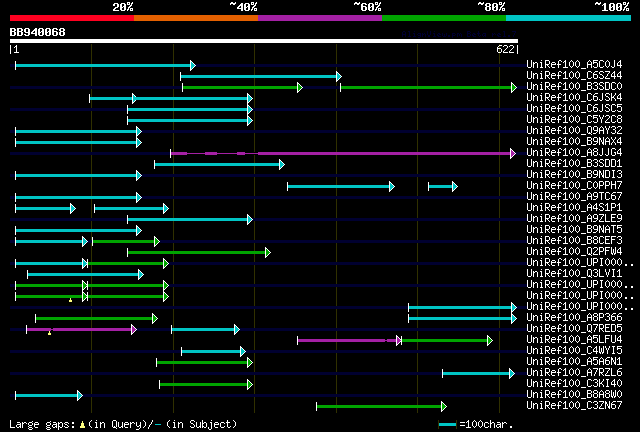The height and width of the screenshot is (432, 640).
Task: Select the UniRef100_B9NAX4 label
Action: [574, 141]
